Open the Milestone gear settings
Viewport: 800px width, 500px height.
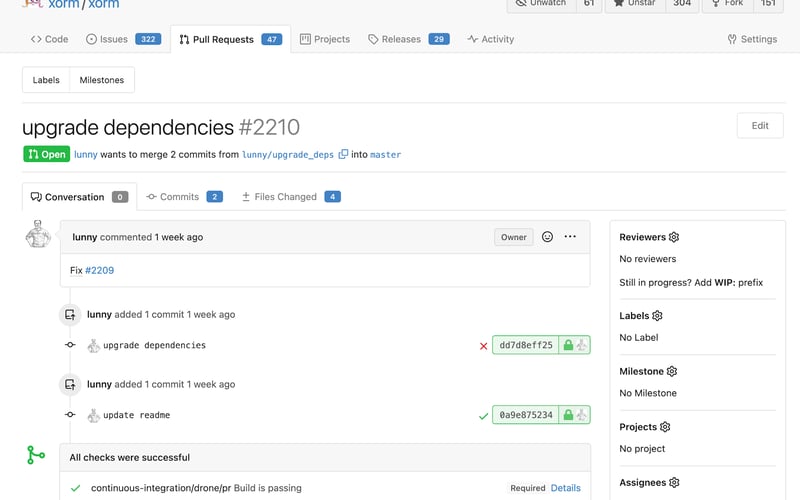[672, 371]
